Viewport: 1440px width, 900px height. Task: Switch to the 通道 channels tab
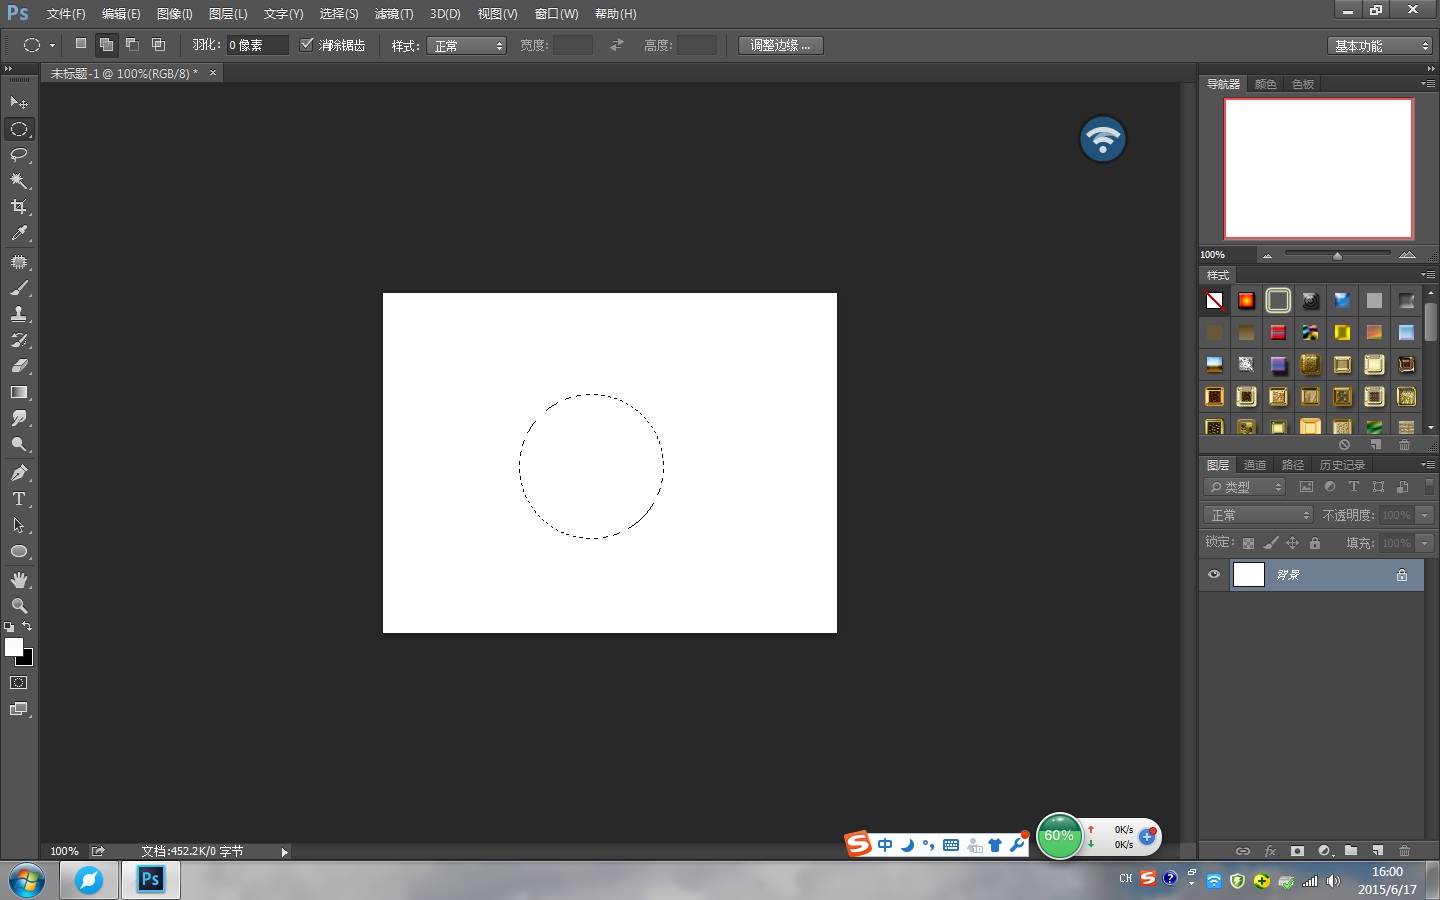pyautogui.click(x=1255, y=465)
